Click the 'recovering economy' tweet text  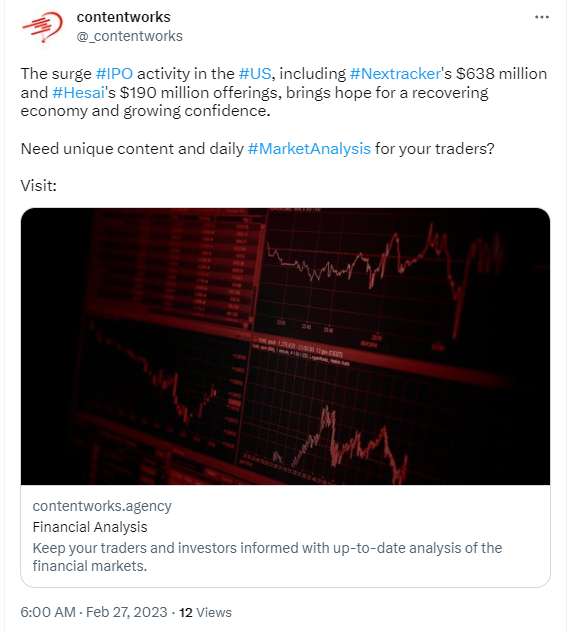click(254, 102)
